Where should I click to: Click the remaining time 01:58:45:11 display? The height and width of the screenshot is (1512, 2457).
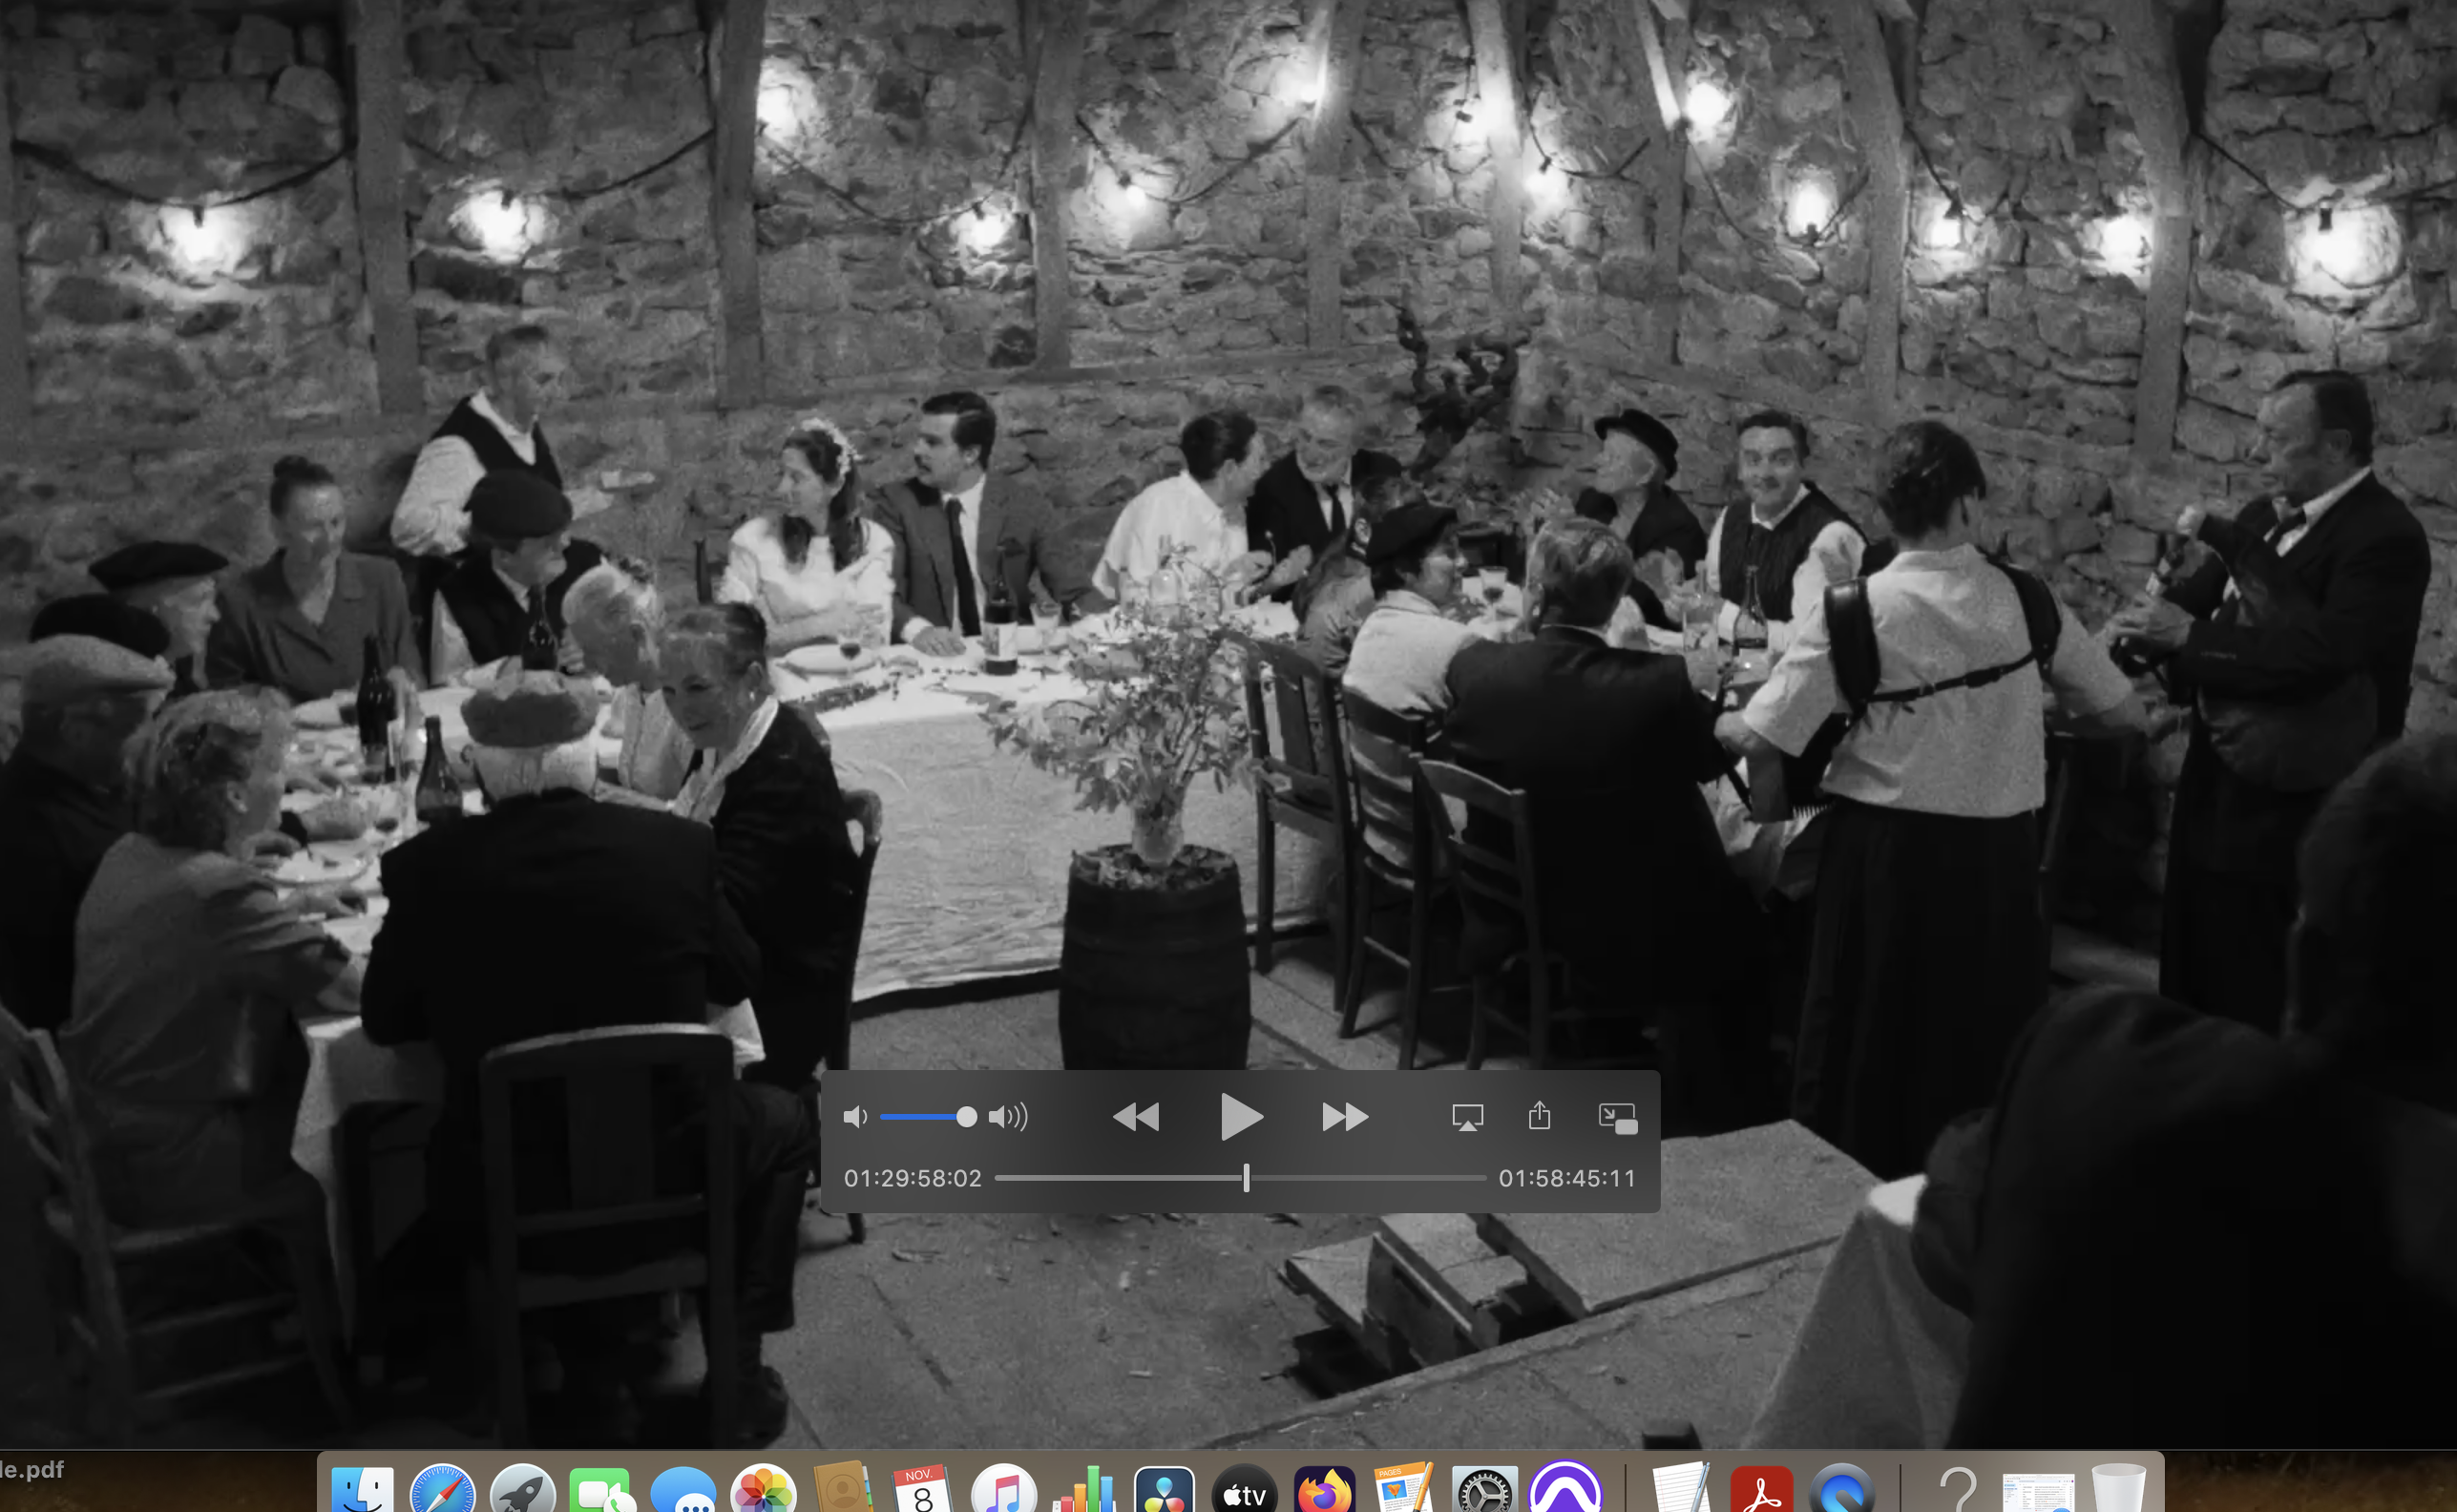pyautogui.click(x=1566, y=1178)
